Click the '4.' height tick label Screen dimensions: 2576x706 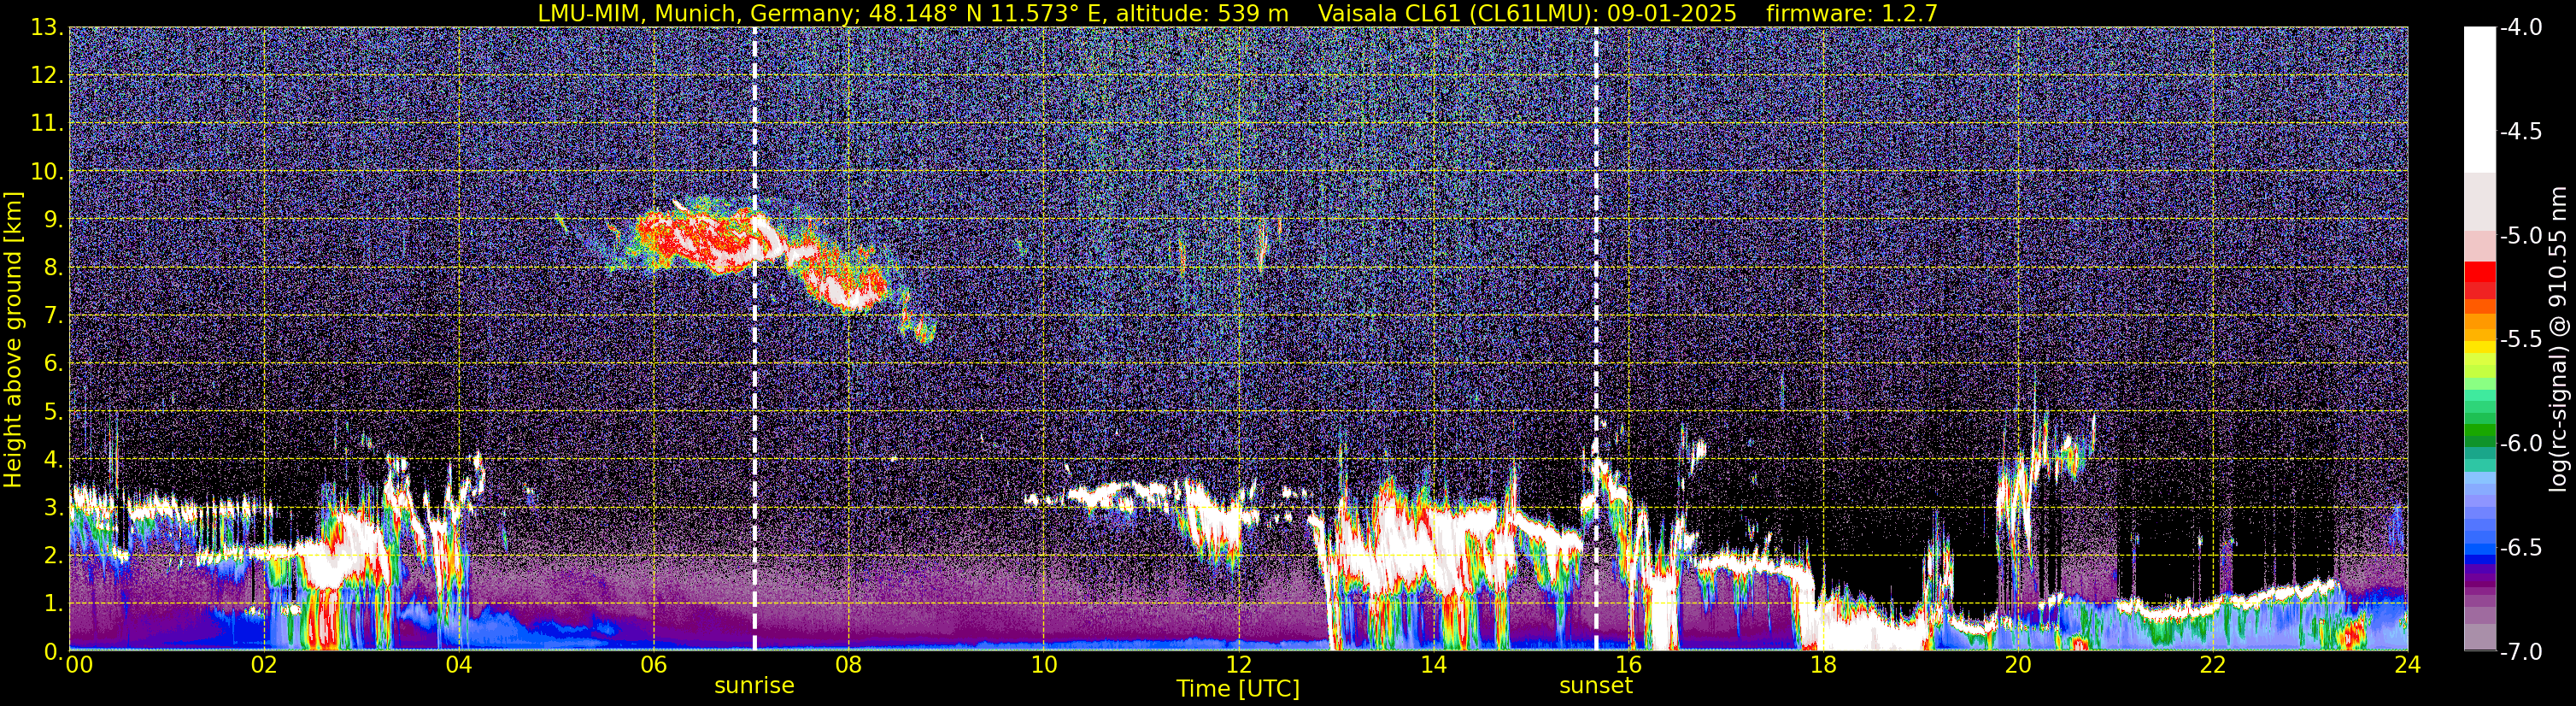tap(54, 459)
